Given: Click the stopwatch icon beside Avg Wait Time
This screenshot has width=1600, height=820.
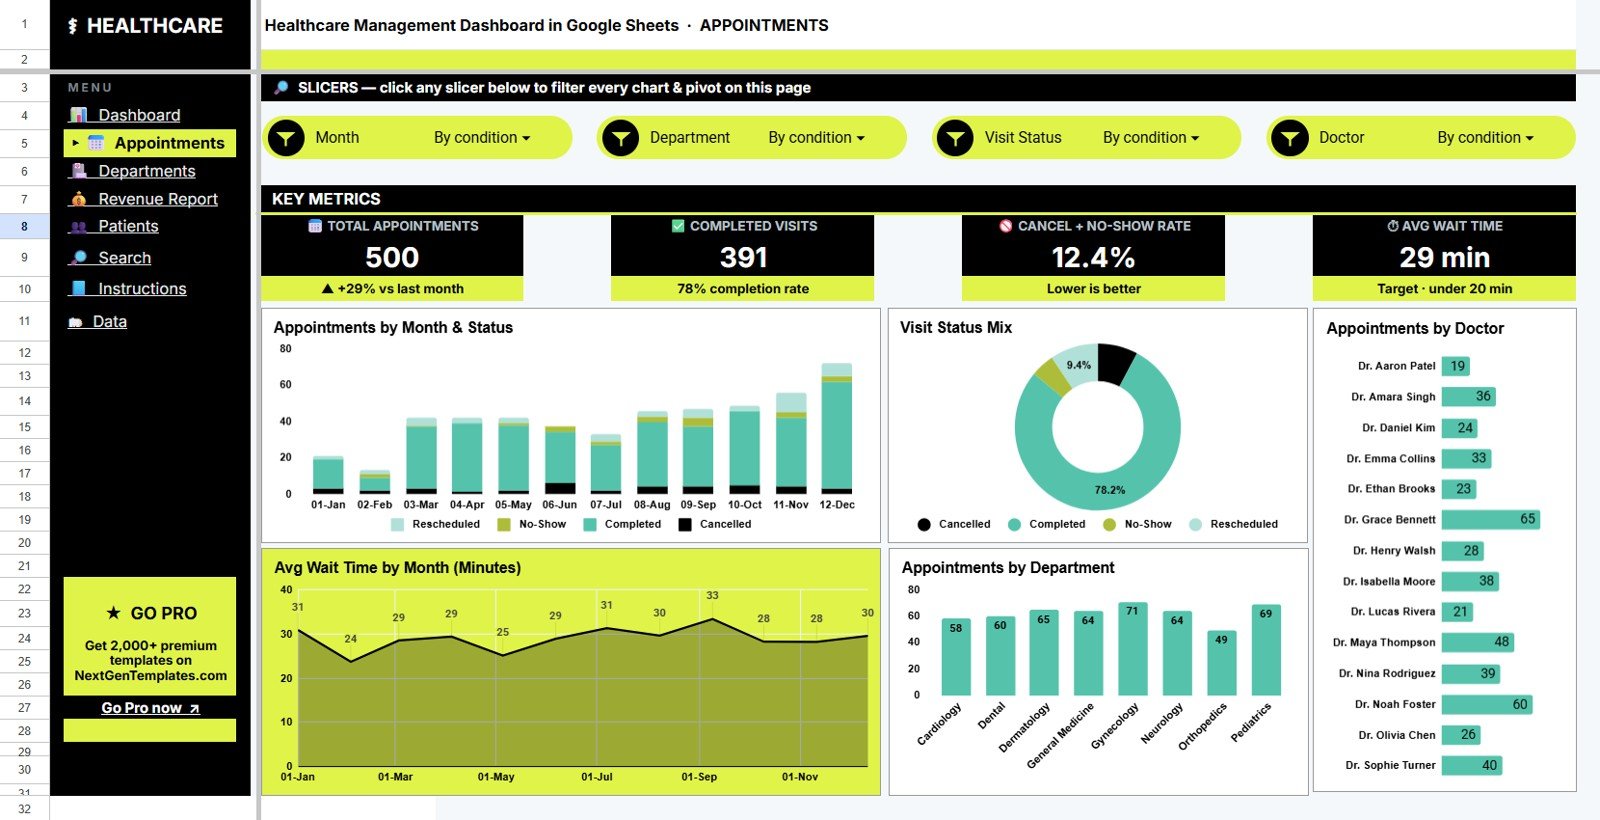Looking at the screenshot, I should click(1393, 226).
